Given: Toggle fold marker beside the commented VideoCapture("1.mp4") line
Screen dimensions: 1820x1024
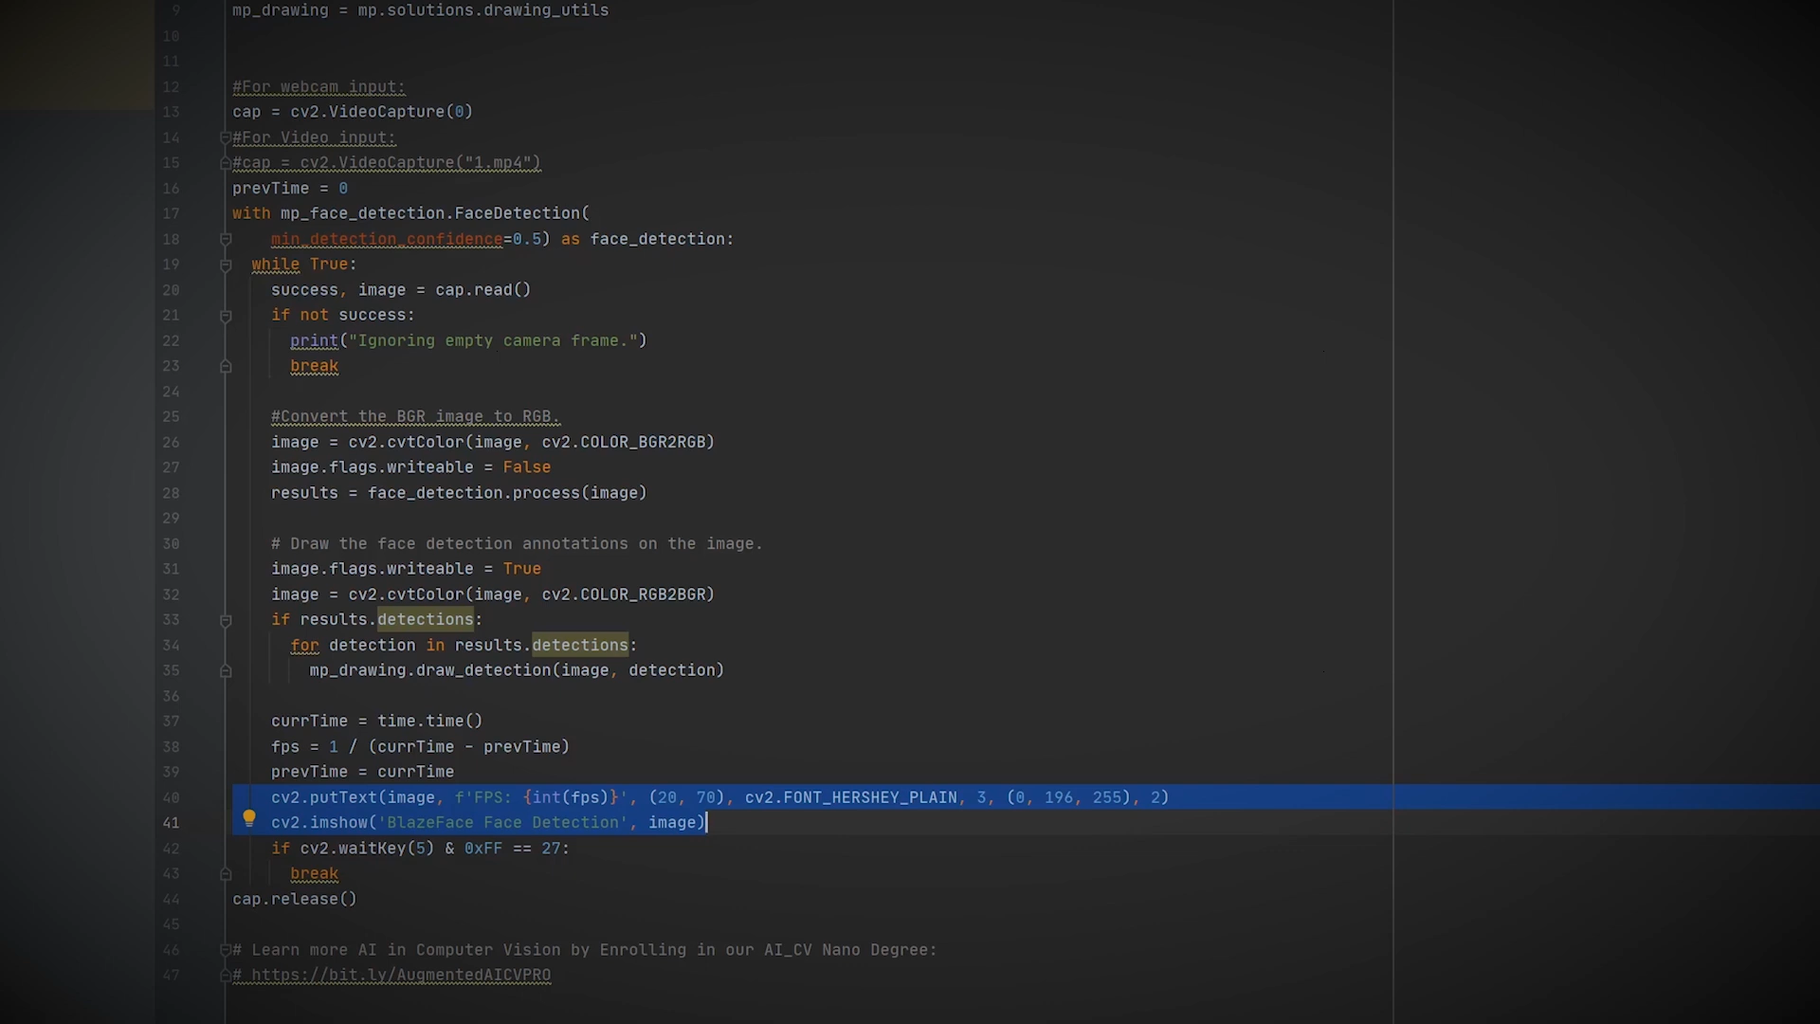Looking at the screenshot, I should pyautogui.click(x=226, y=163).
